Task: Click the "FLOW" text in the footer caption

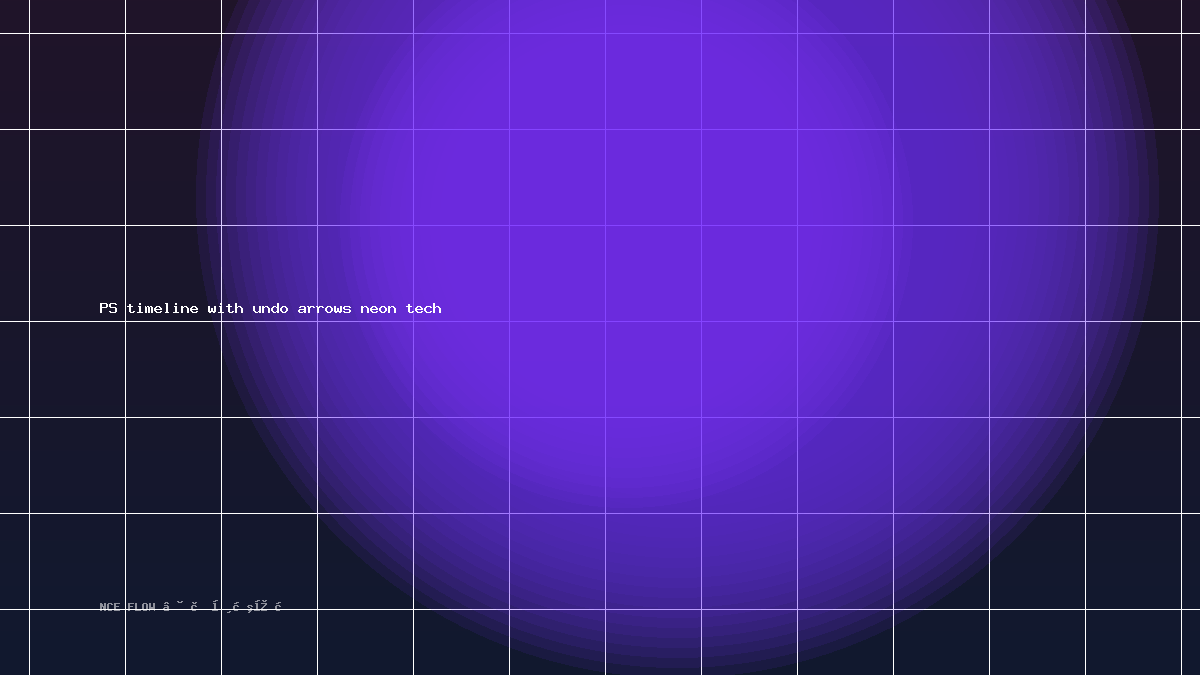Action: tap(141, 607)
